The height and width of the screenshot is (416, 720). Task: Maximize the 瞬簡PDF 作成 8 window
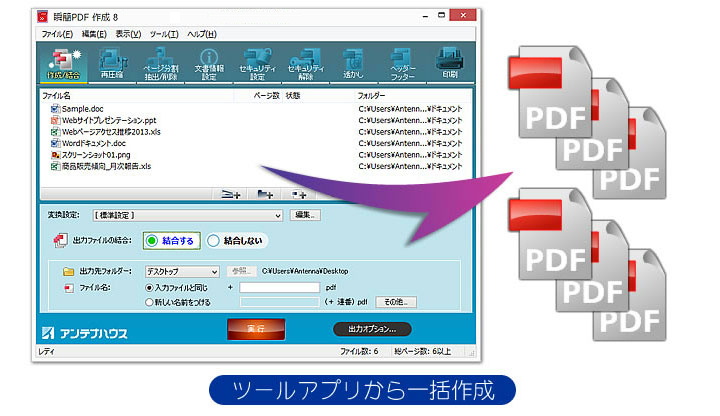(x=441, y=15)
